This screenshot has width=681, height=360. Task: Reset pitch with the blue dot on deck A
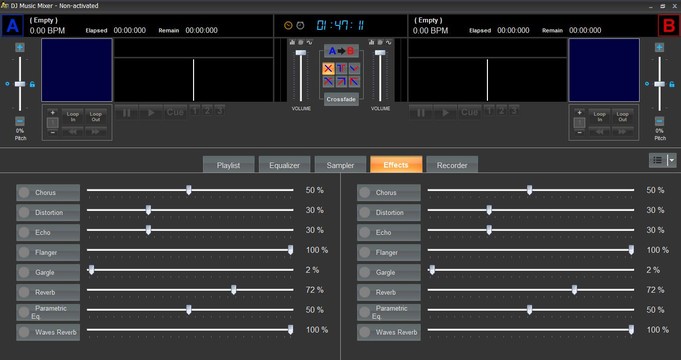(7, 84)
